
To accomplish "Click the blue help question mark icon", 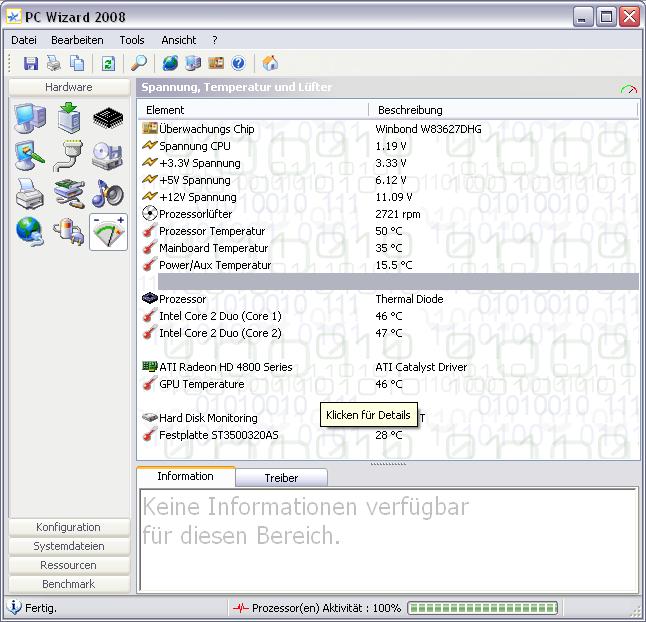I will pyautogui.click(x=239, y=63).
